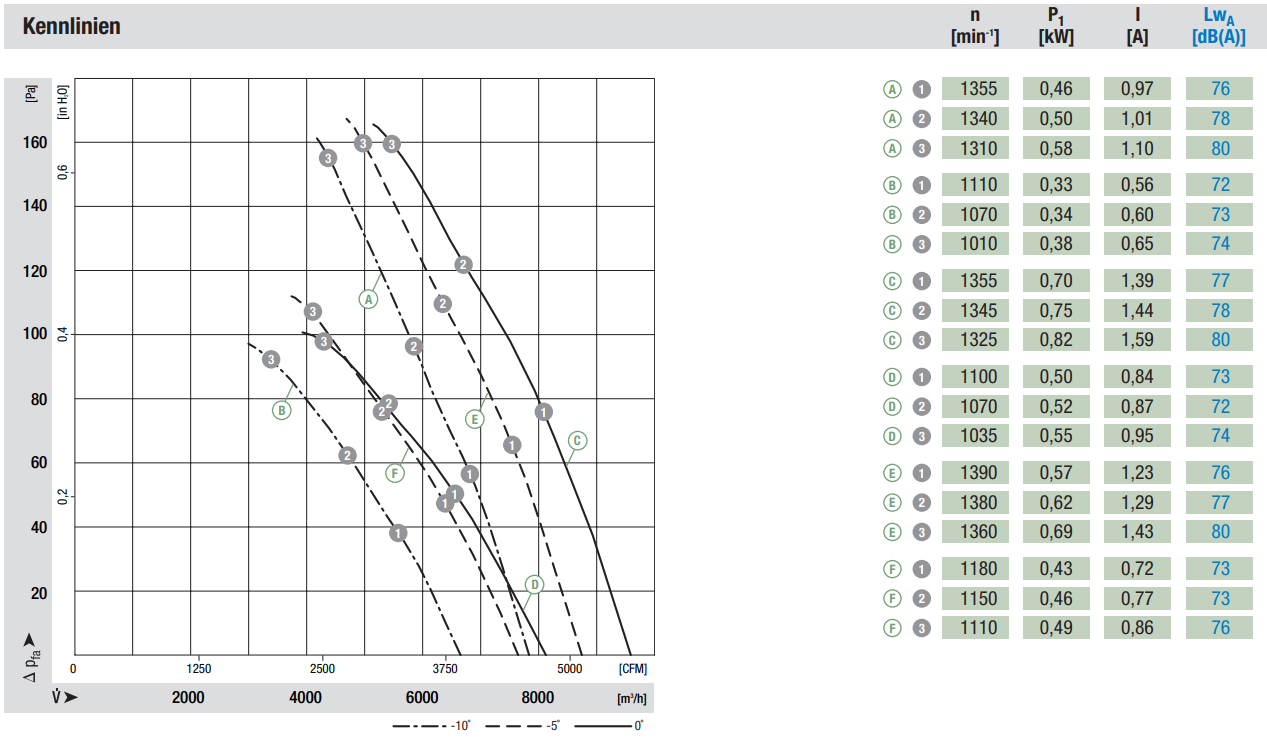Click the 160 Pa axis label

point(35,143)
